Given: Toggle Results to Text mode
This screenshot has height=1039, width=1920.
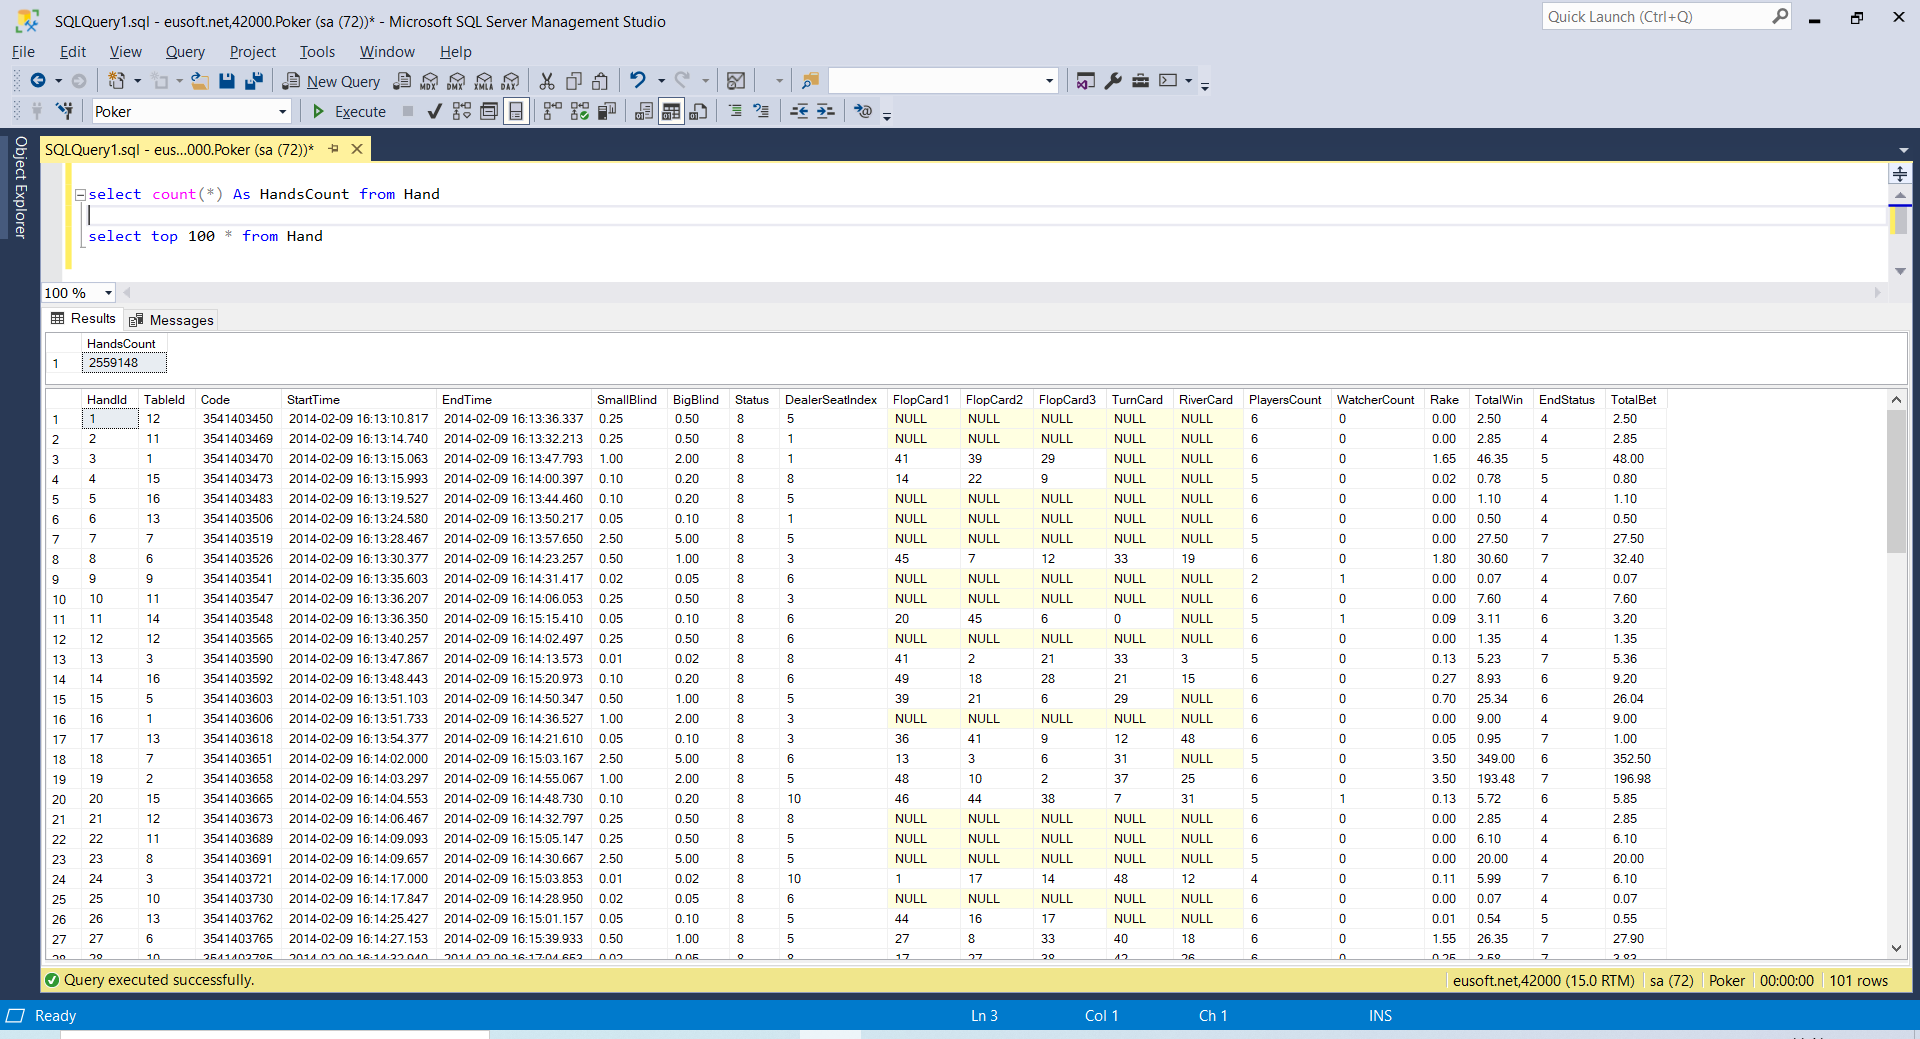Looking at the screenshot, I should (x=644, y=111).
